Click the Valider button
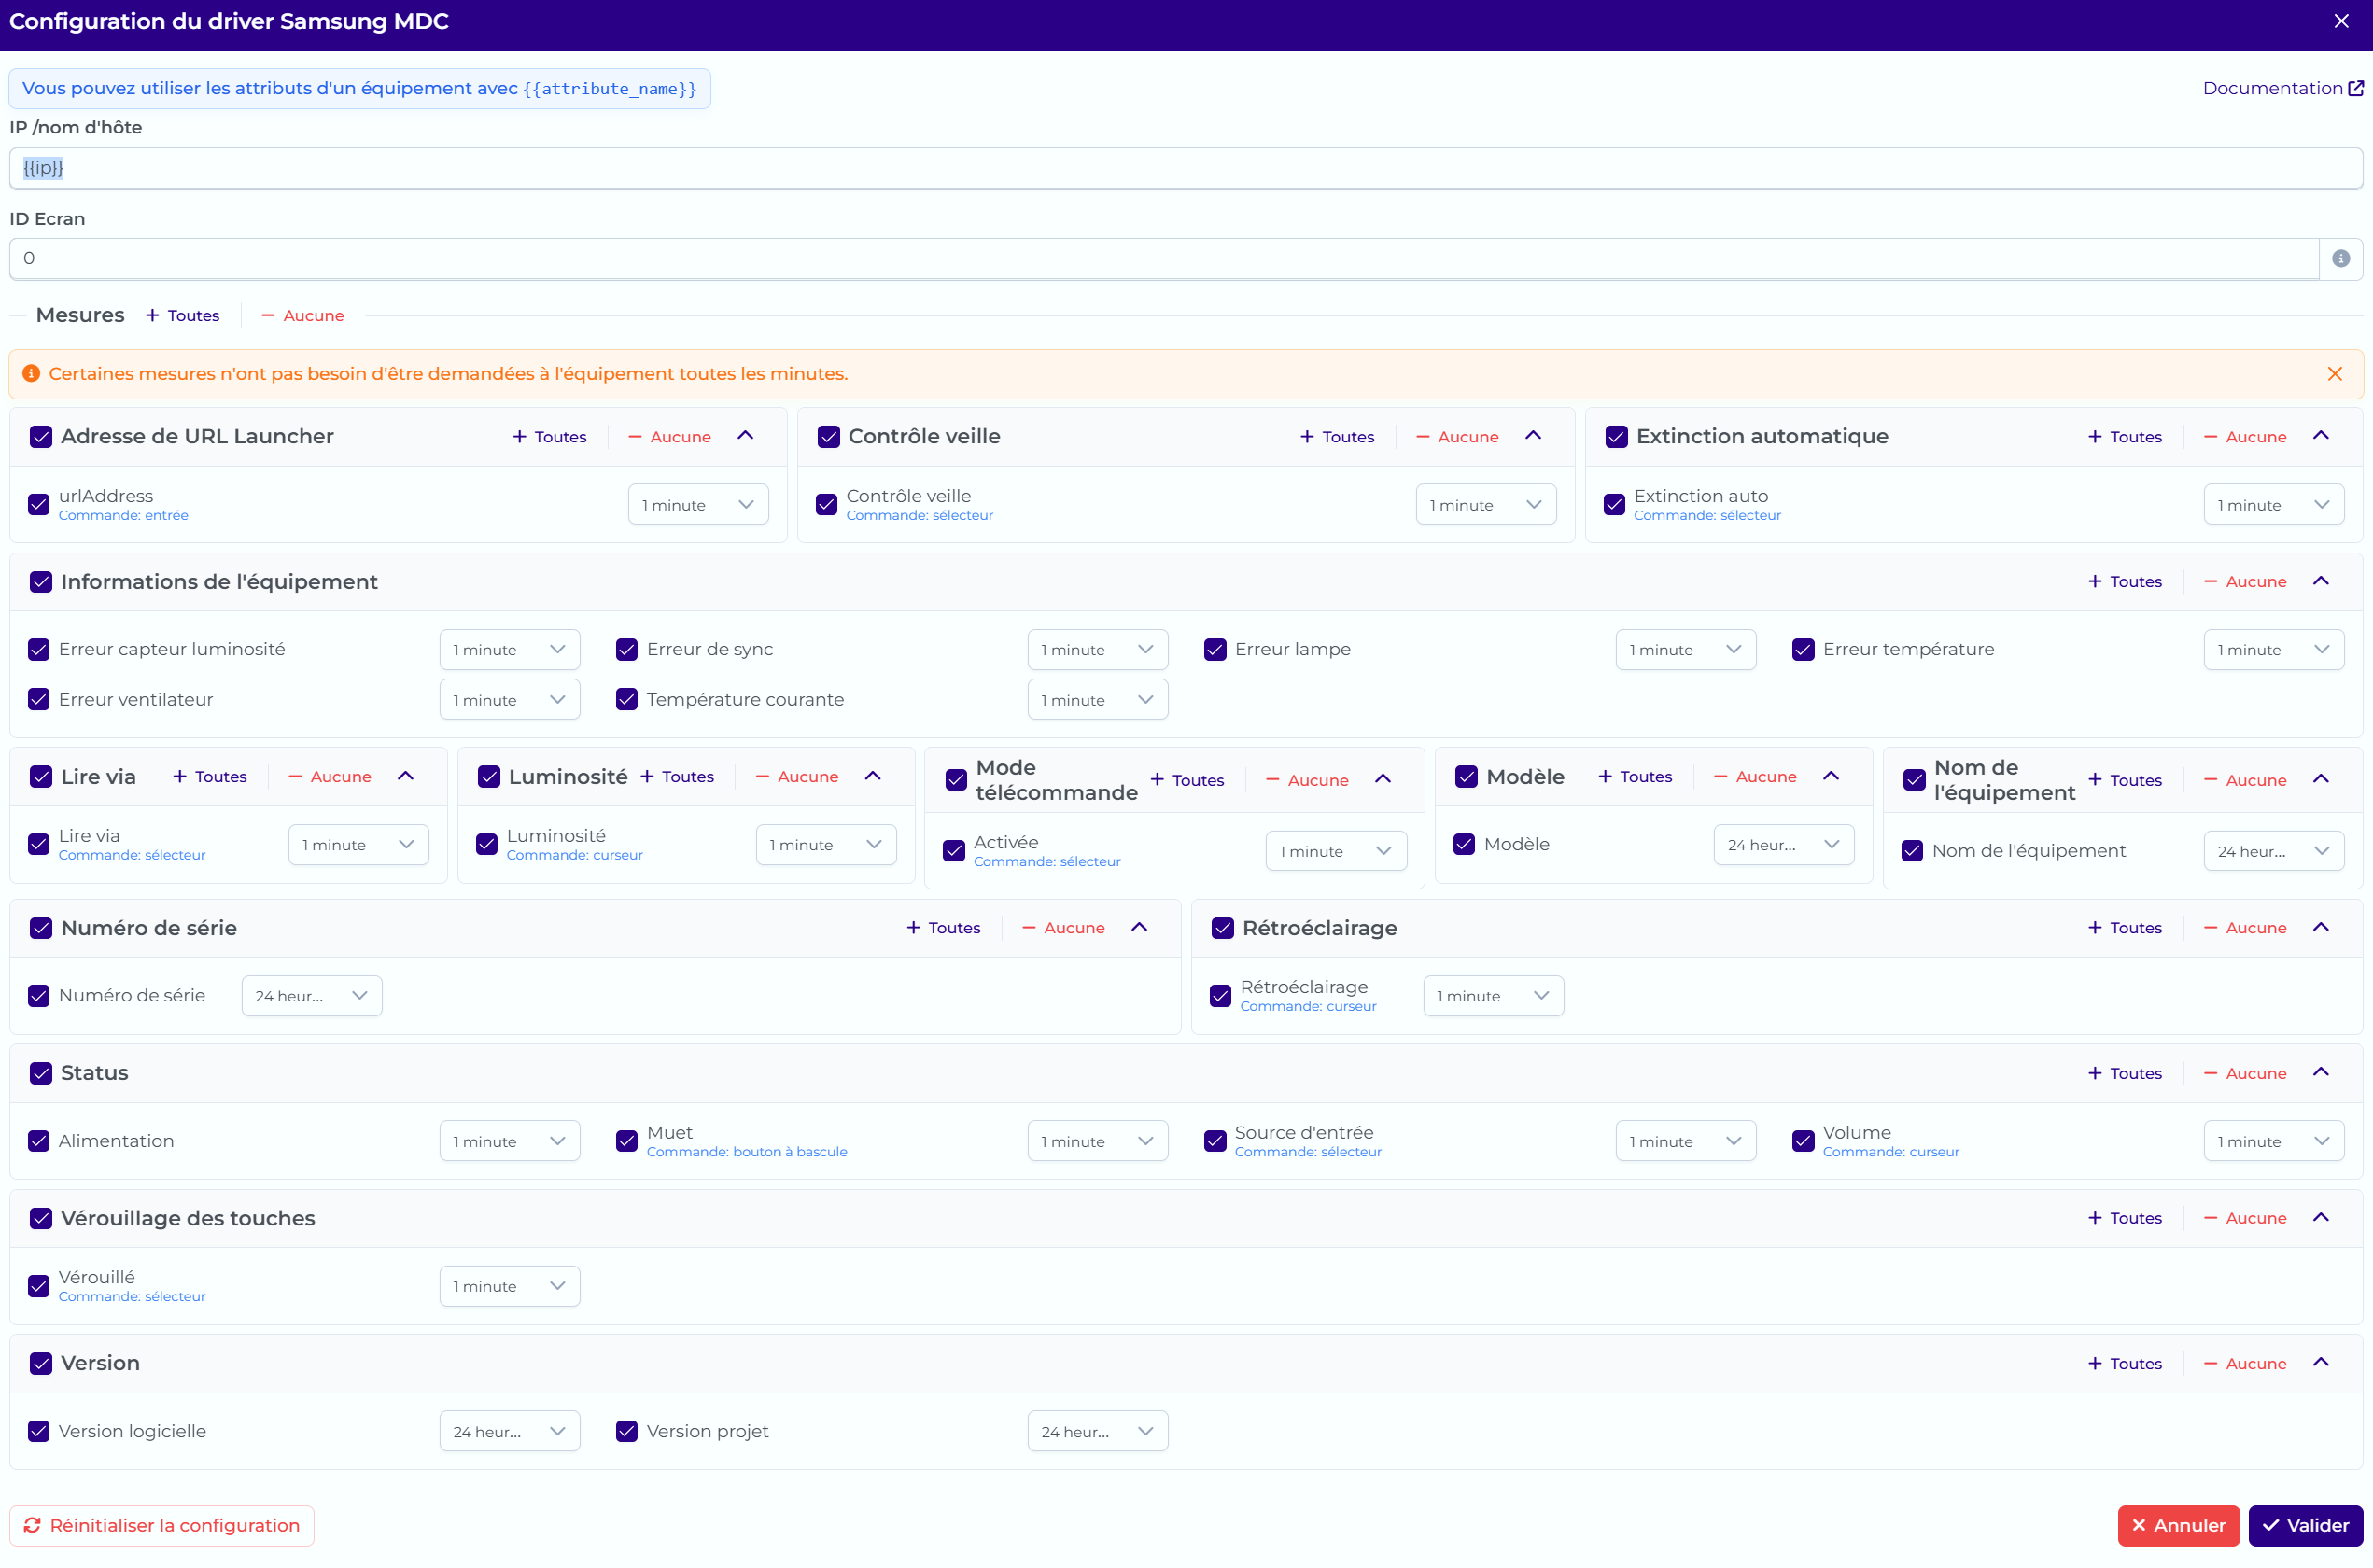2373x1568 pixels. click(x=2305, y=1525)
